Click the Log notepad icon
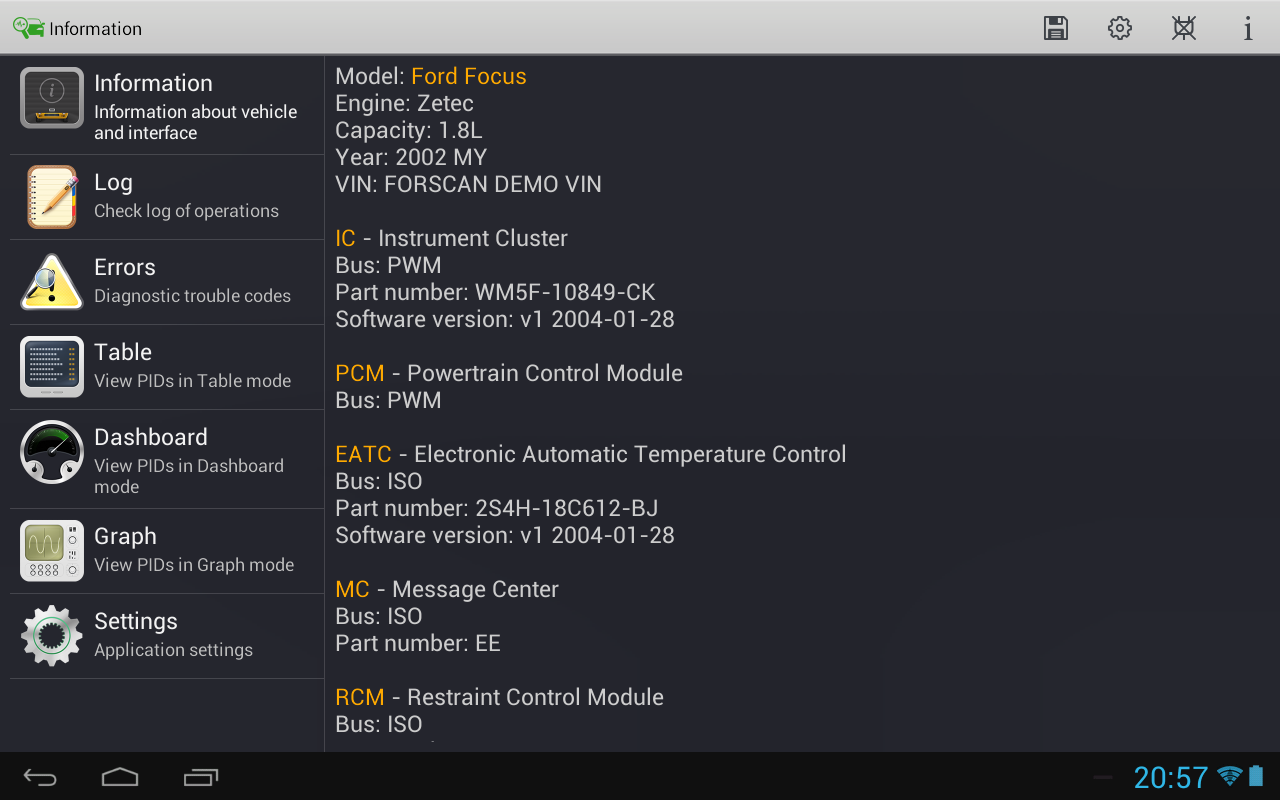The height and width of the screenshot is (800, 1280). (52, 197)
